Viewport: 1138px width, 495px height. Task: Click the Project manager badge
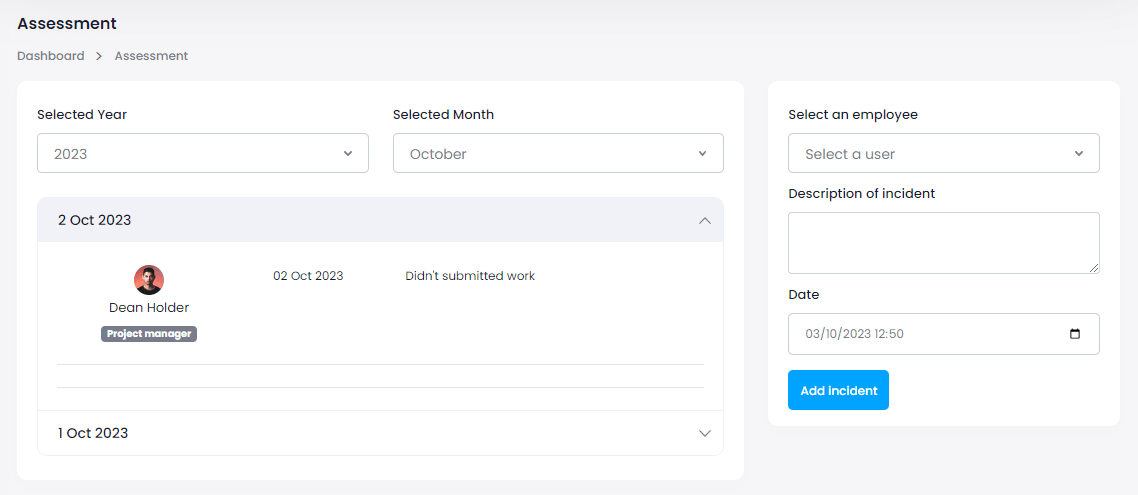[149, 334]
